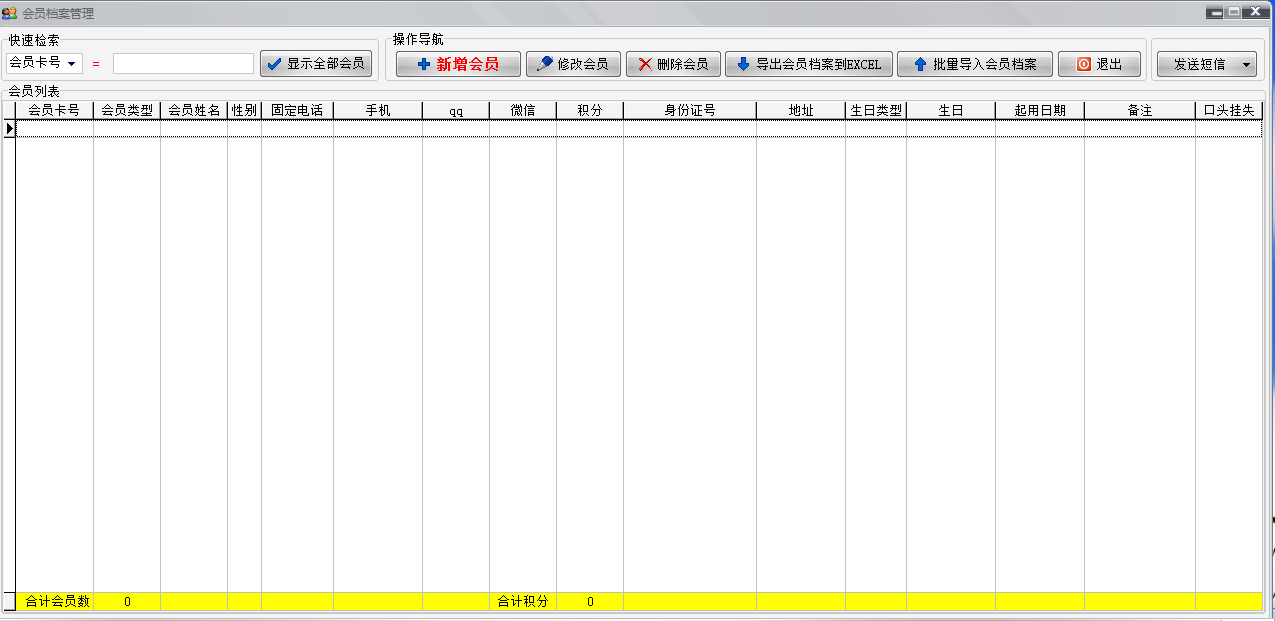Viewport: 1275px width, 621px height.
Task: Click the 新增会员 button label
Action: coord(468,64)
